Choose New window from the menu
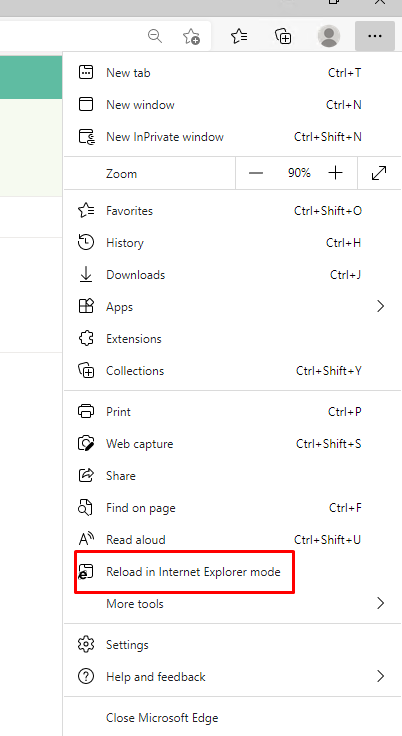 tap(232, 105)
